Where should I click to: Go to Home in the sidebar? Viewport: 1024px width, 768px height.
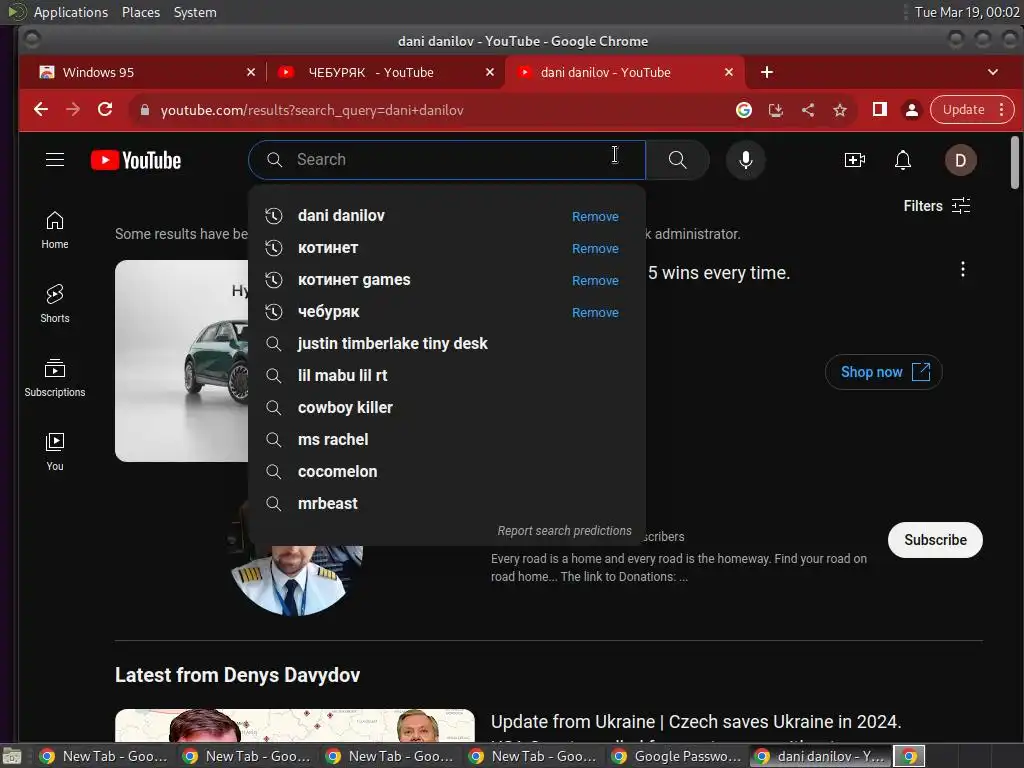[55, 230]
